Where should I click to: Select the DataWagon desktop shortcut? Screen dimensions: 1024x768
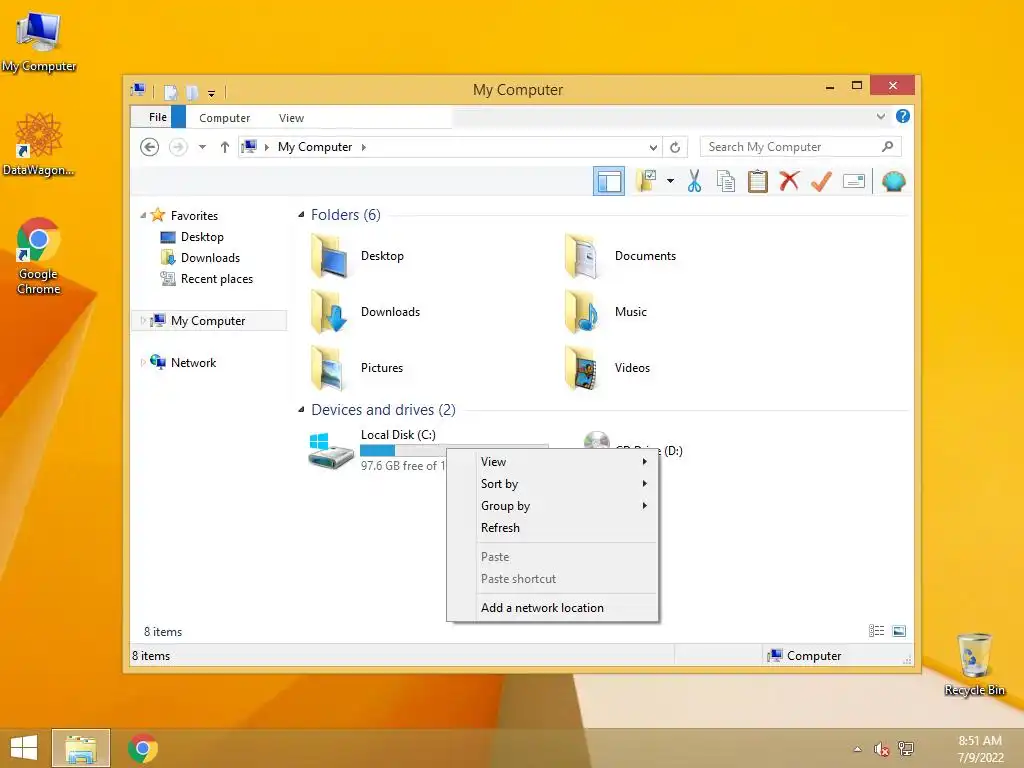click(x=39, y=145)
